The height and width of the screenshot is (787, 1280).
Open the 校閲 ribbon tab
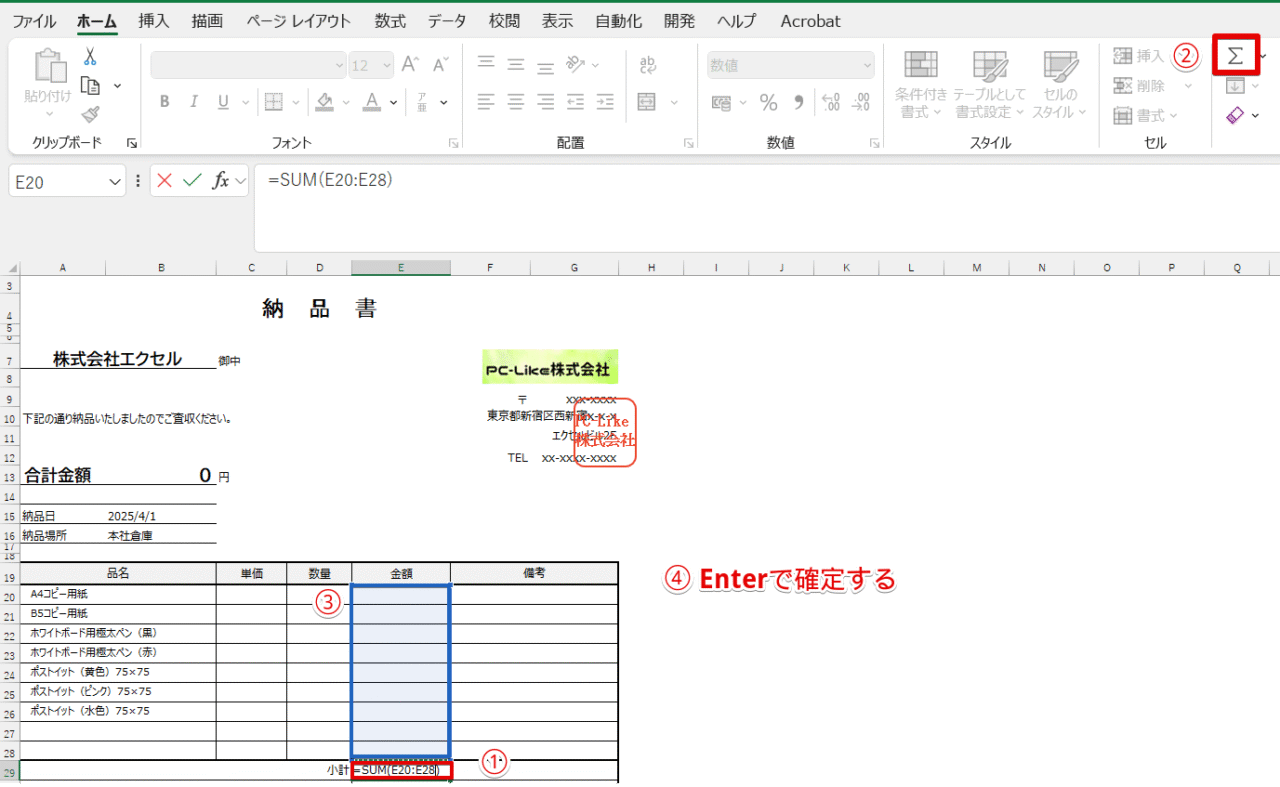tap(505, 21)
